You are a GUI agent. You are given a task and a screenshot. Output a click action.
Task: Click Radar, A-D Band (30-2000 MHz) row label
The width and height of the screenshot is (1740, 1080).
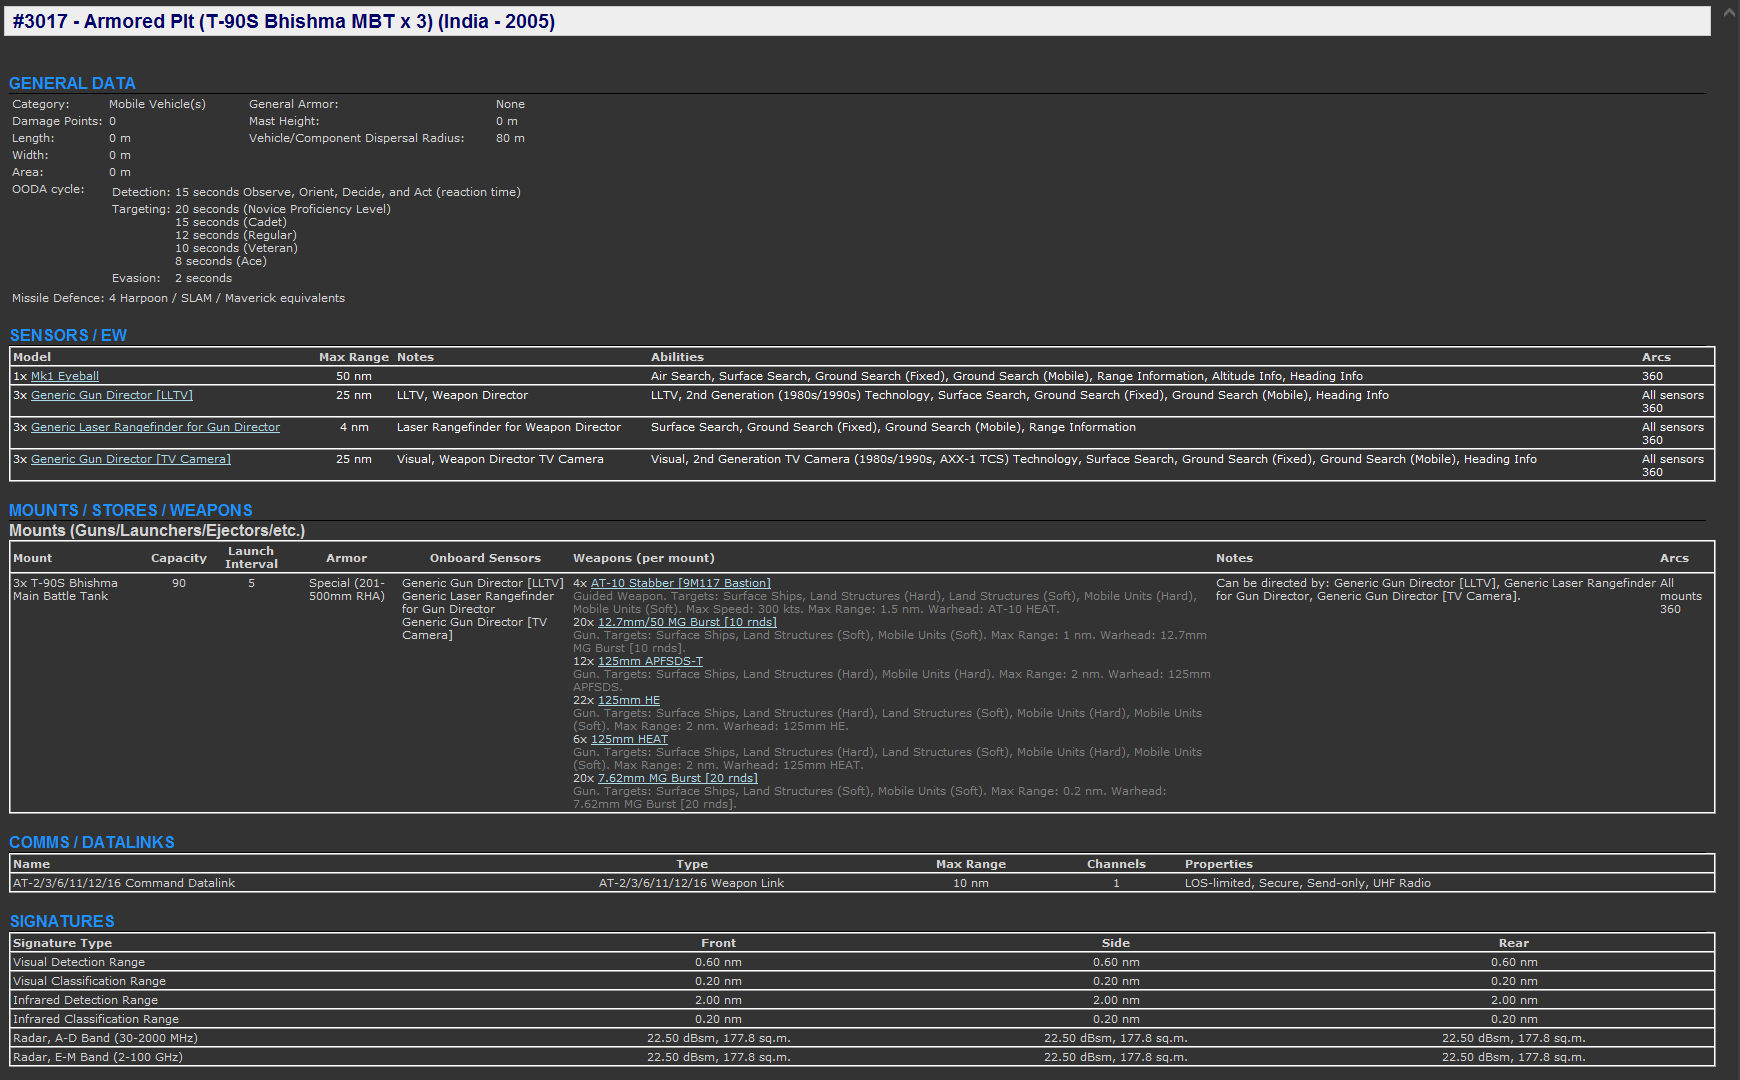coord(105,1038)
